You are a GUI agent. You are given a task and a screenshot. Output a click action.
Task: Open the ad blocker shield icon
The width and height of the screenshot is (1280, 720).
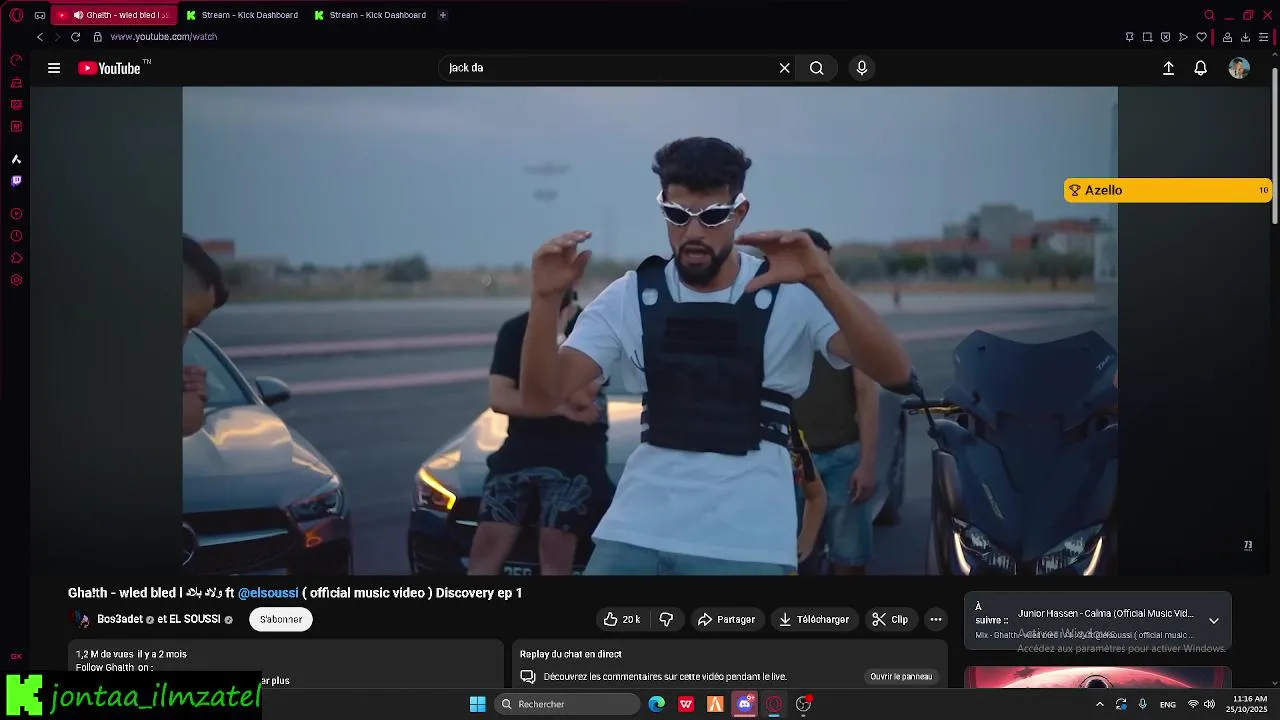1165,37
